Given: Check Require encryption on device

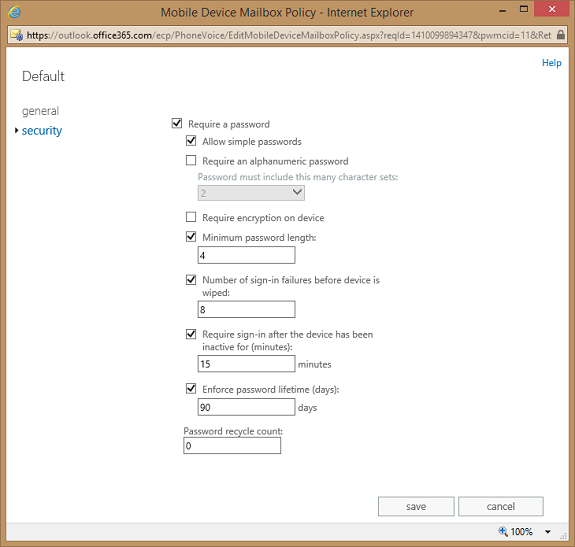Looking at the screenshot, I should point(191,217).
